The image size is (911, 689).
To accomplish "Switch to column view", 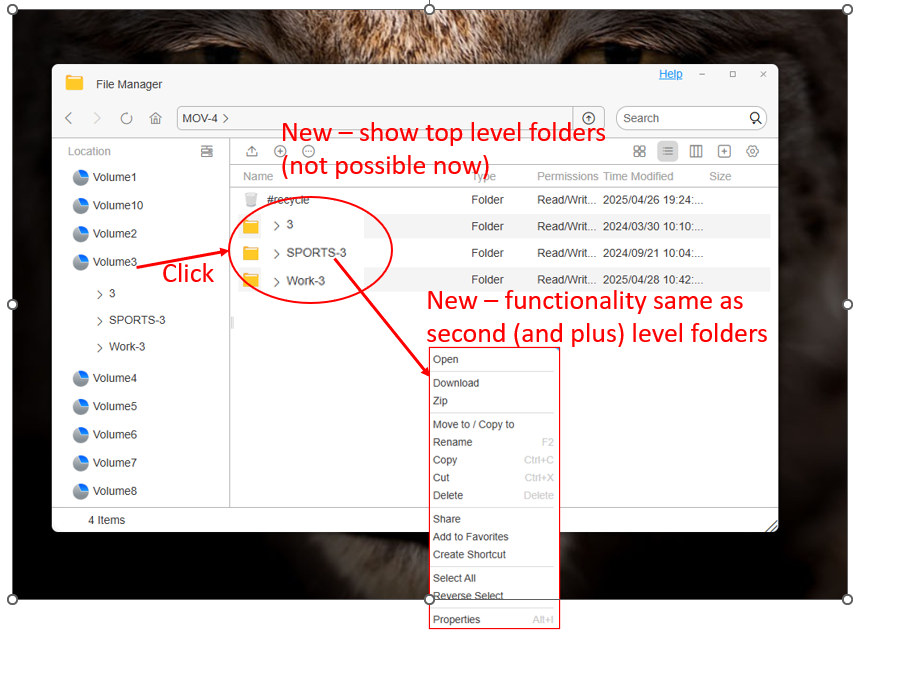I will tap(695, 152).
